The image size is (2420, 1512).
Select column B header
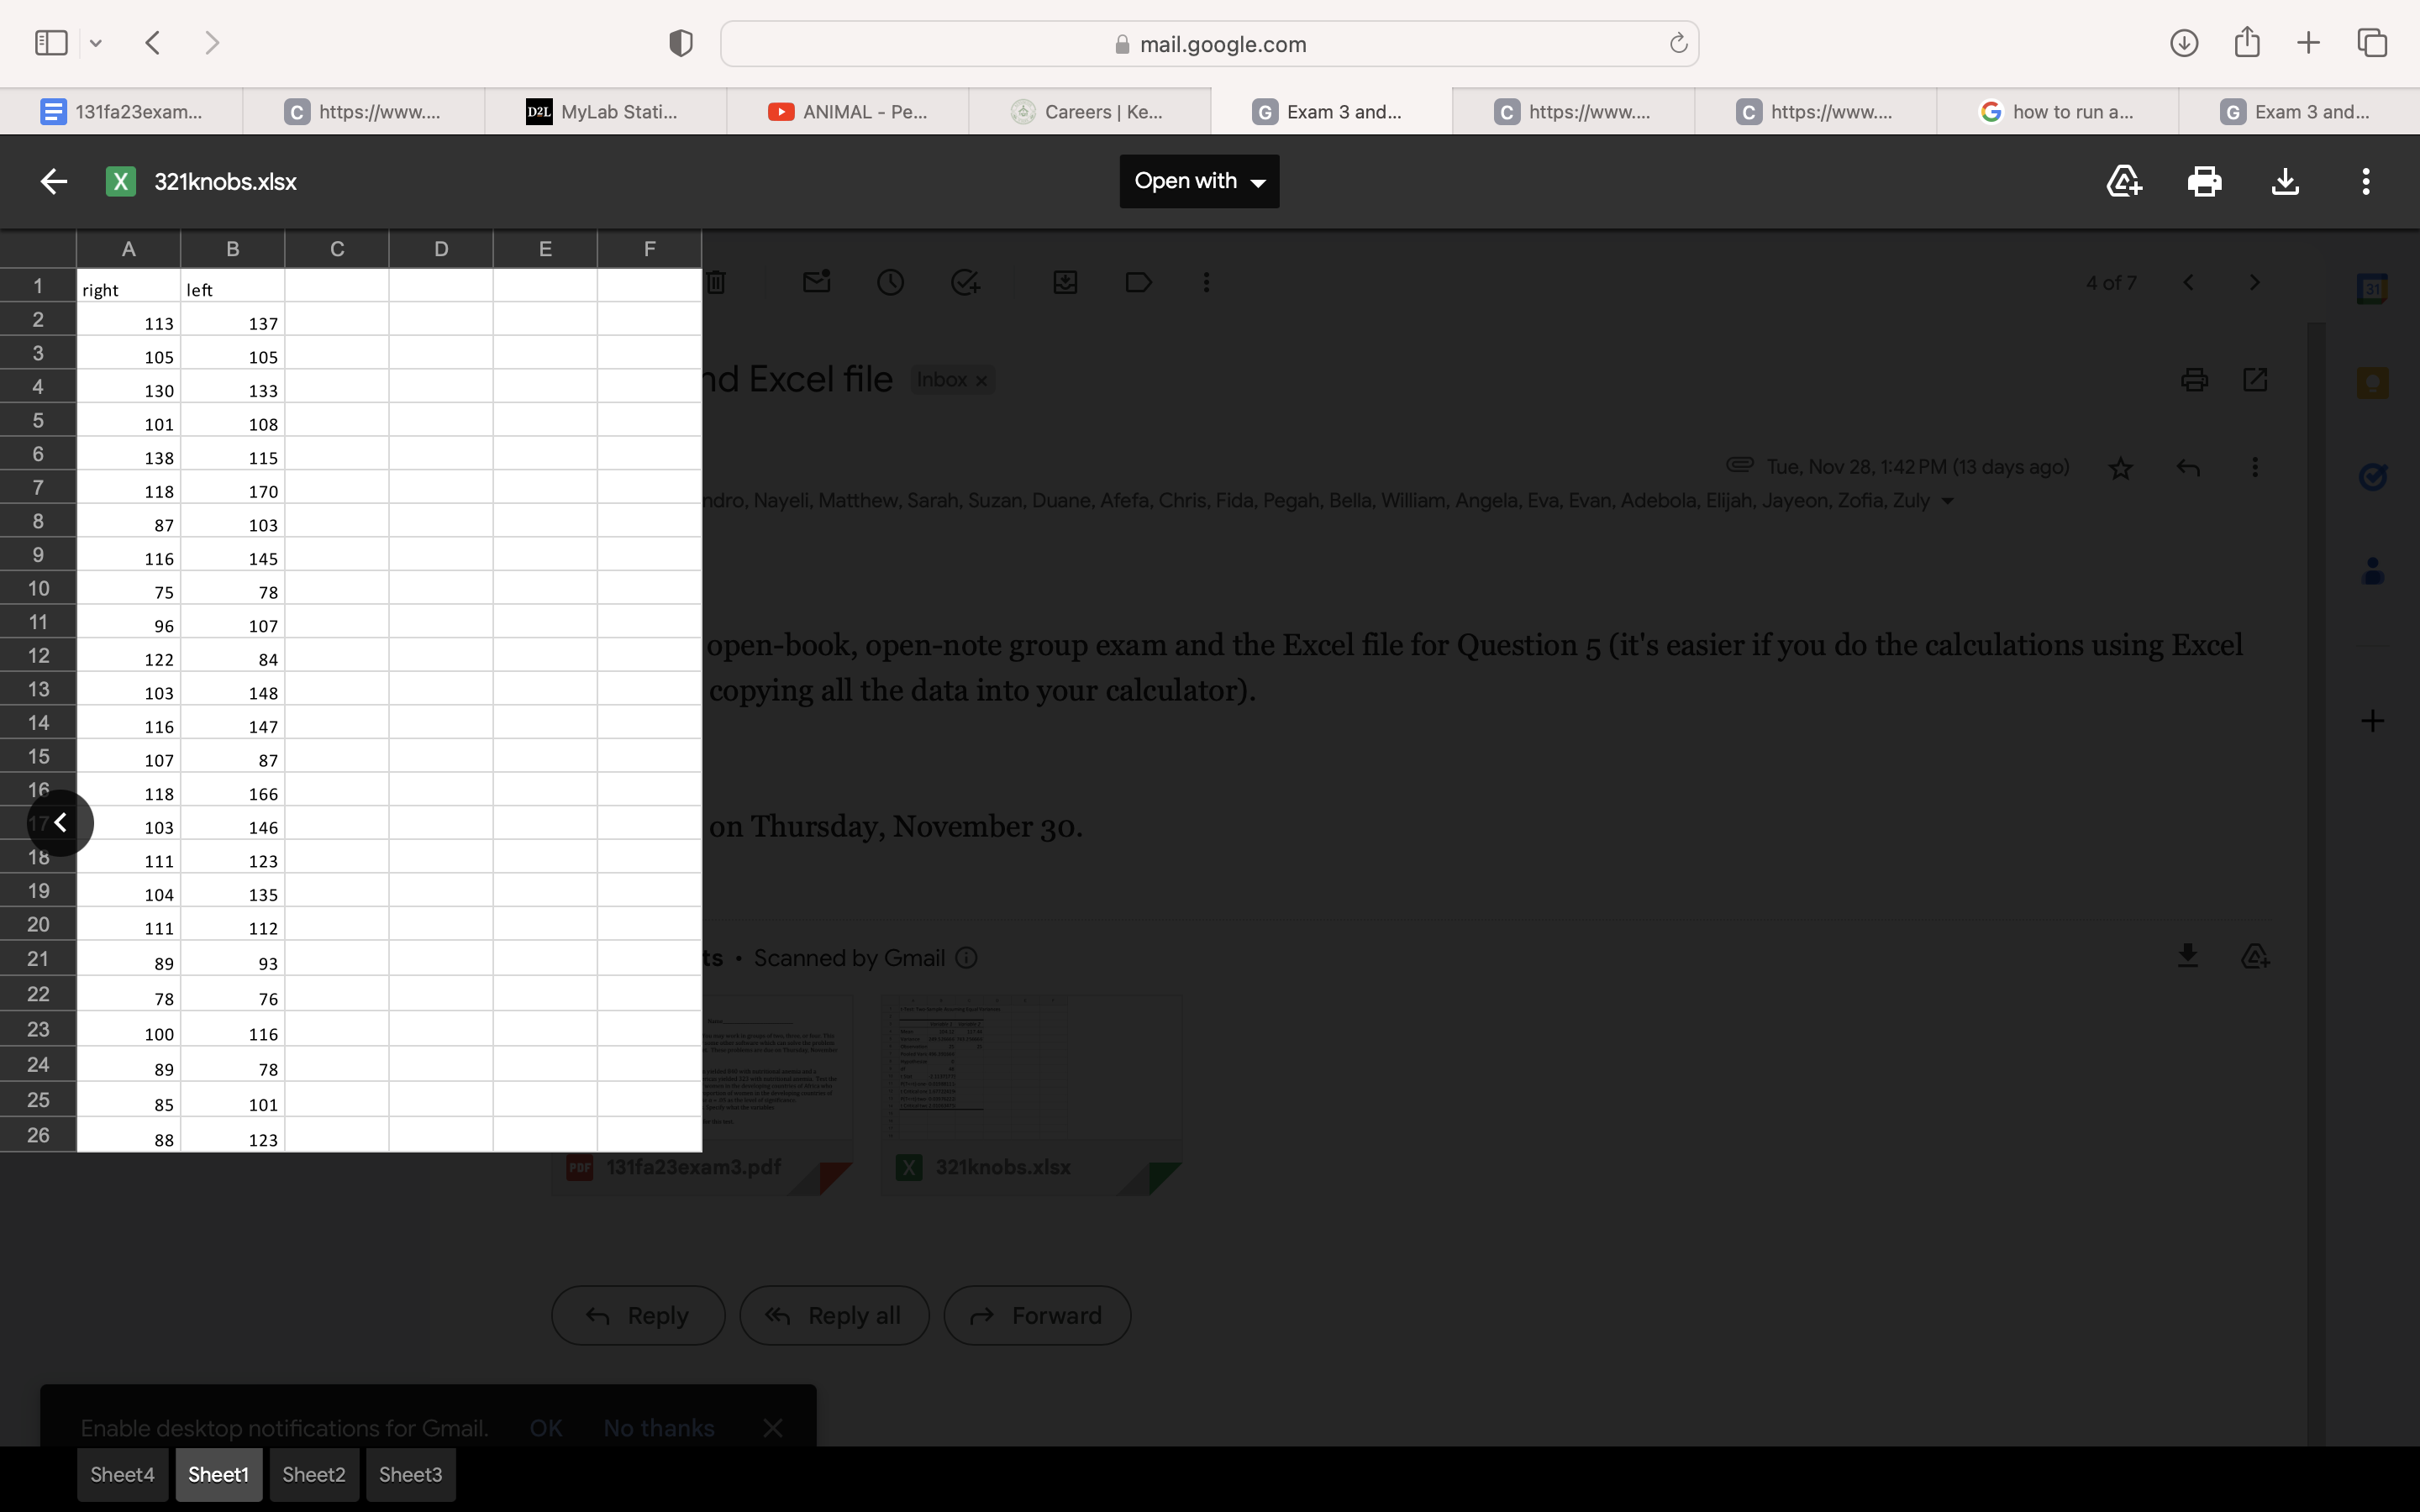tap(232, 249)
